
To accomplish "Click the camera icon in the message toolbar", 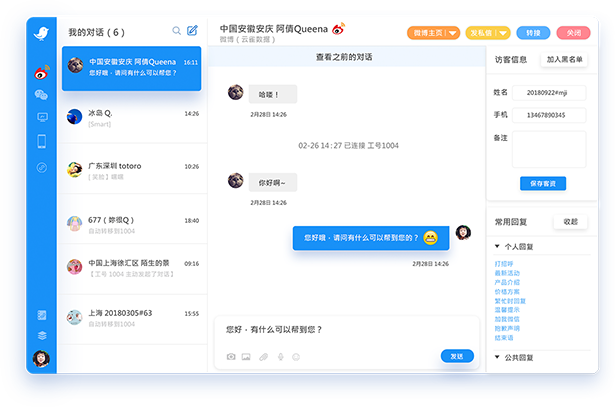I will [231, 356].
